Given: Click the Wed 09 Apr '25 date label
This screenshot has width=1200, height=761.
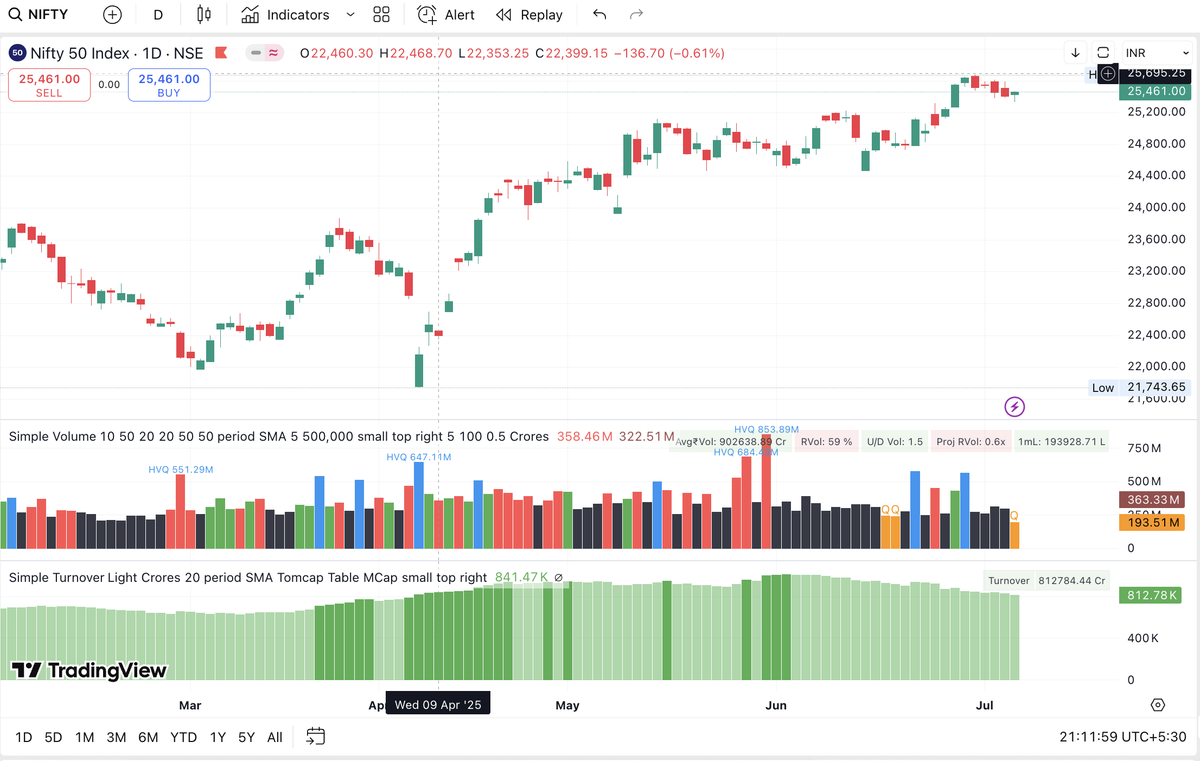Looking at the screenshot, I should pos(438,705).
